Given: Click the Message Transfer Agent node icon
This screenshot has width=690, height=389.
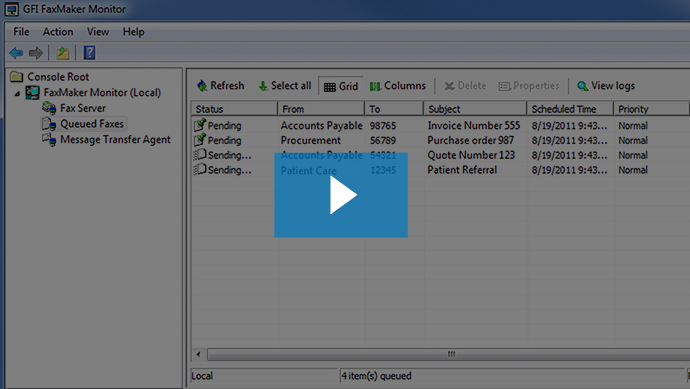Looking at the screenshot, I should pos(49,139).
